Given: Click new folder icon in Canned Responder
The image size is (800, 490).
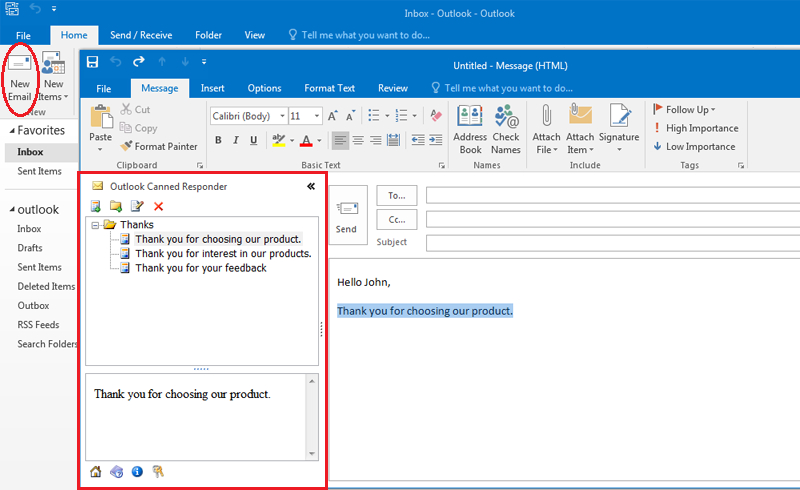Looking at the screenshot, I should click(116, 206).
